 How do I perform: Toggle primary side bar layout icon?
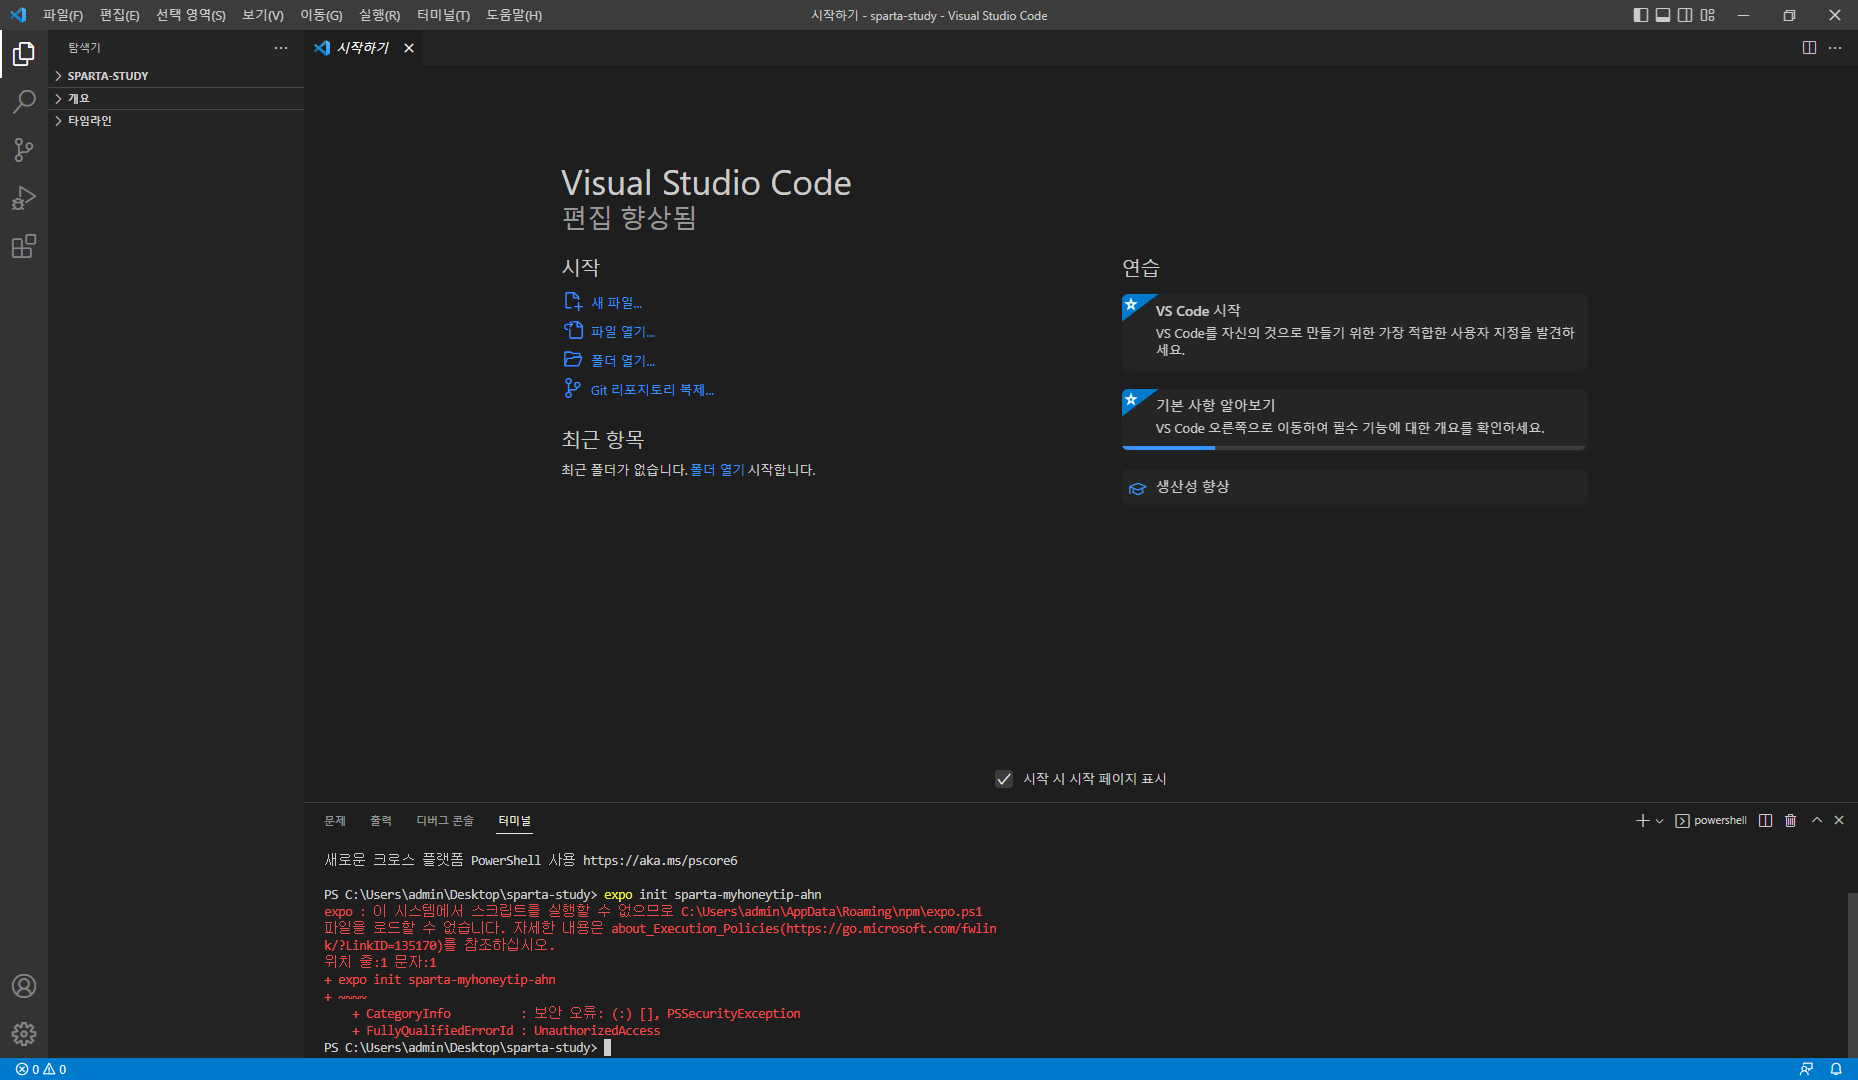pos(1641,15)
